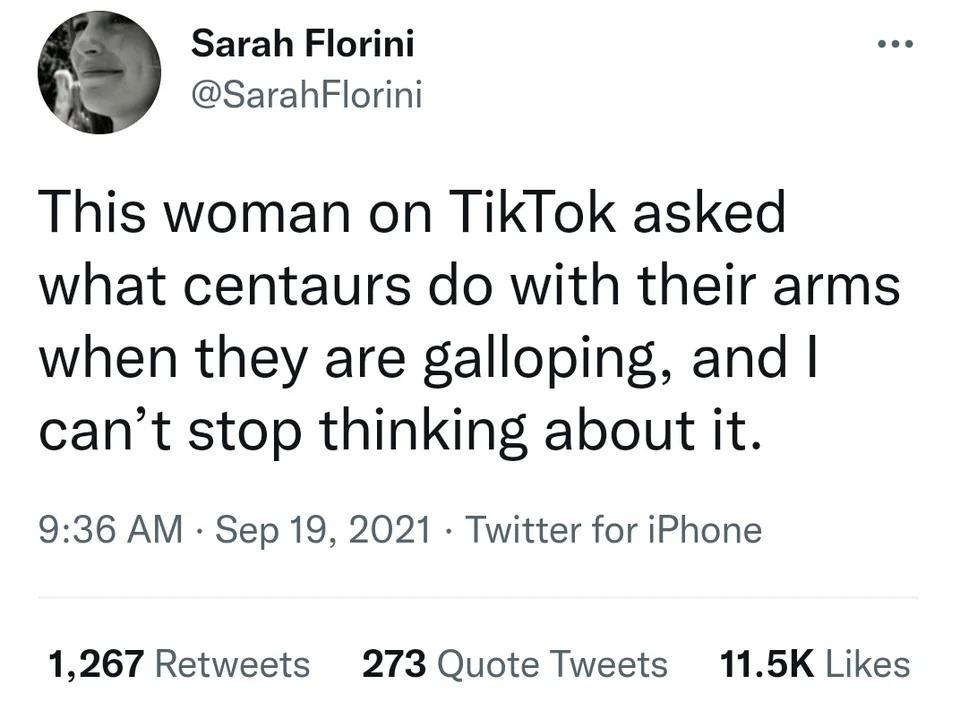Open Sarah Florini's profile picture
960x727 pixels.
[99, 73]
